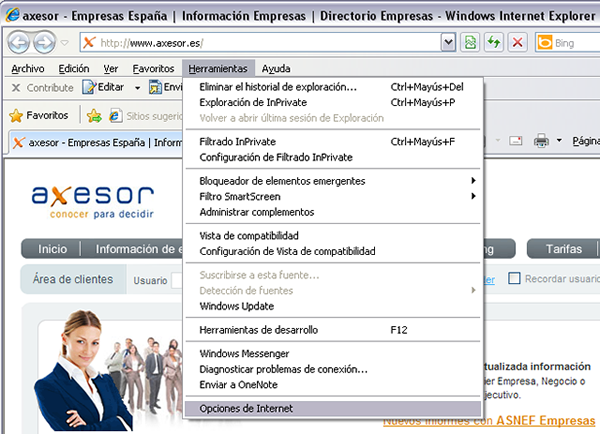
Task: Select Opciones de Internet
Action: [333, 409]
